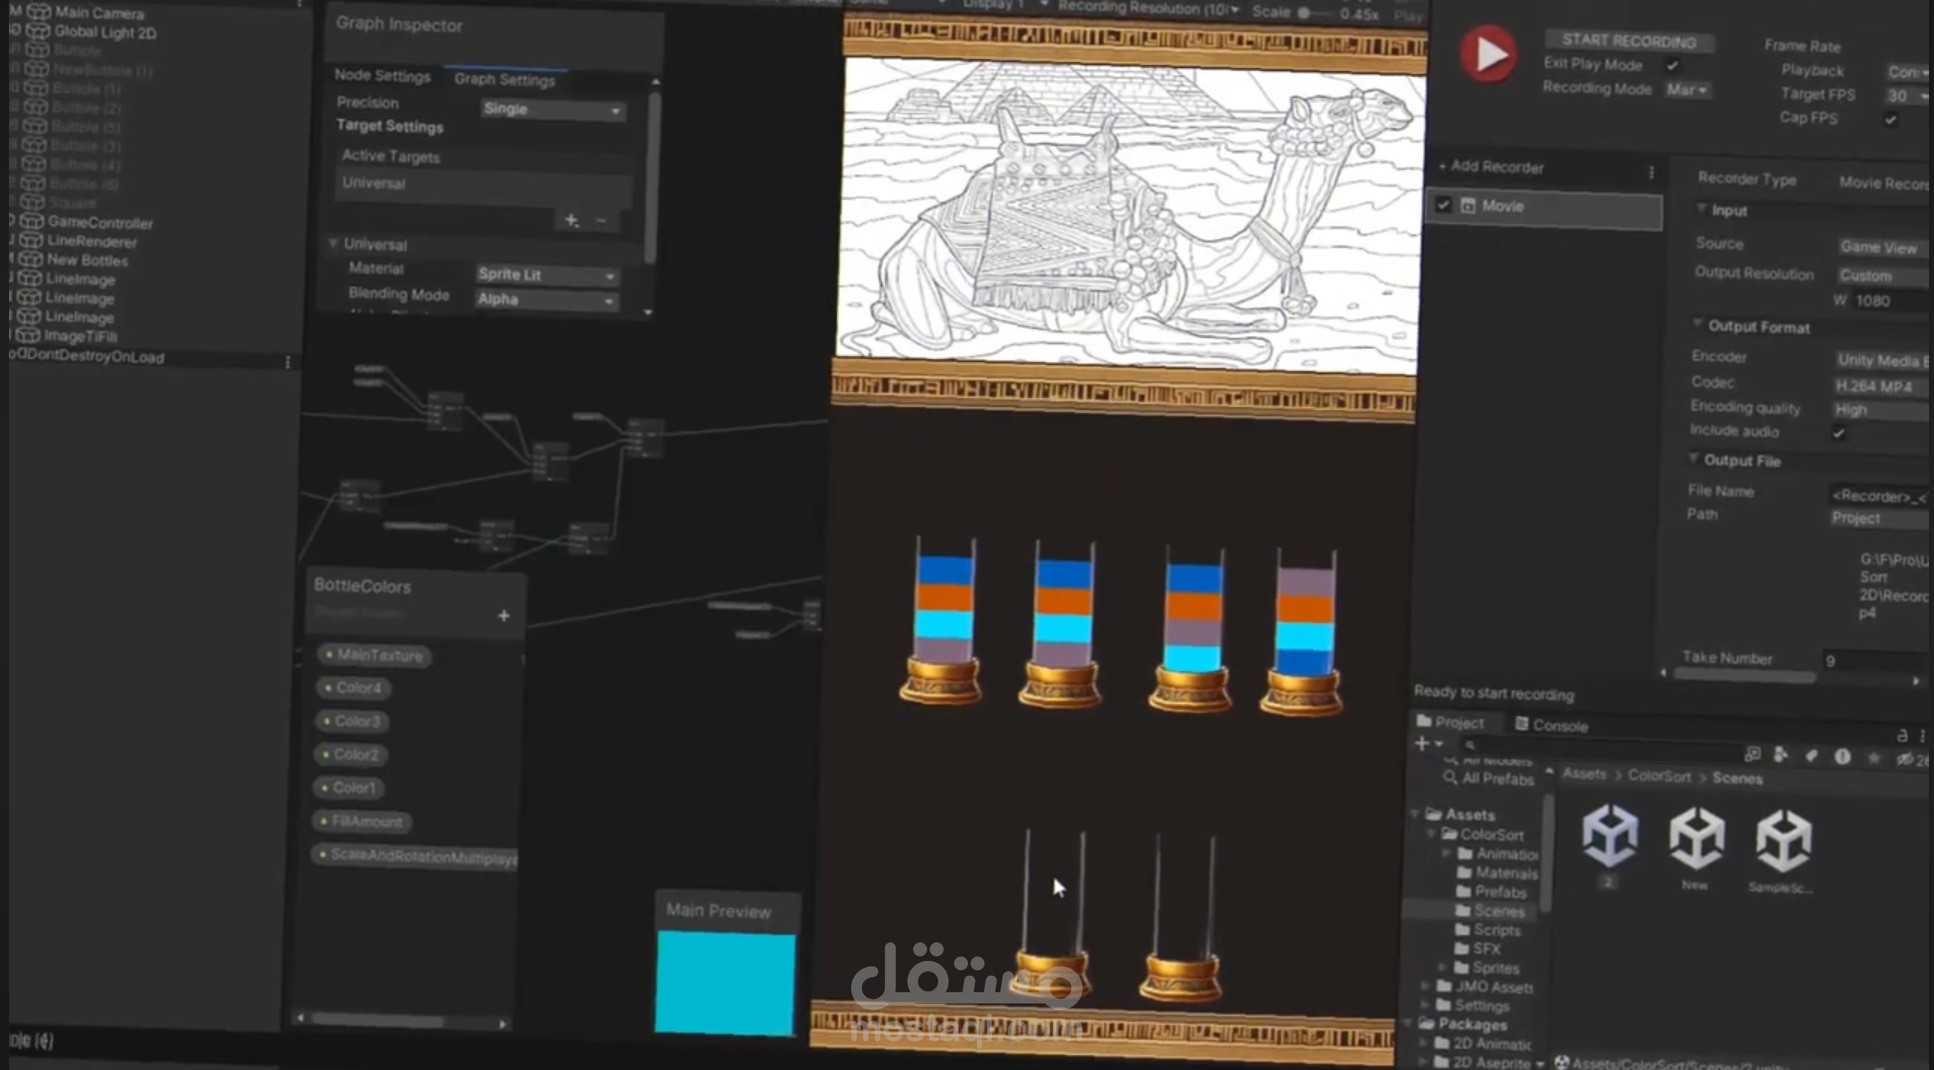Select the SFX folder icon

(x=1463, y=948)
